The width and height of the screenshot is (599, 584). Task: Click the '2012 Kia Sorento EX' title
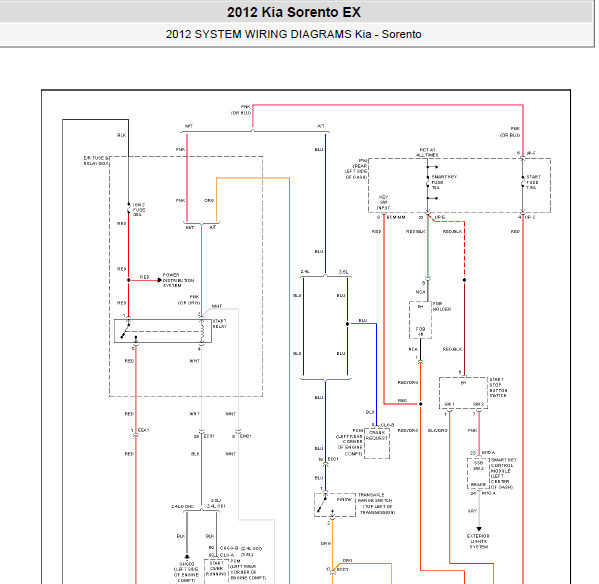tap(293, 12)
